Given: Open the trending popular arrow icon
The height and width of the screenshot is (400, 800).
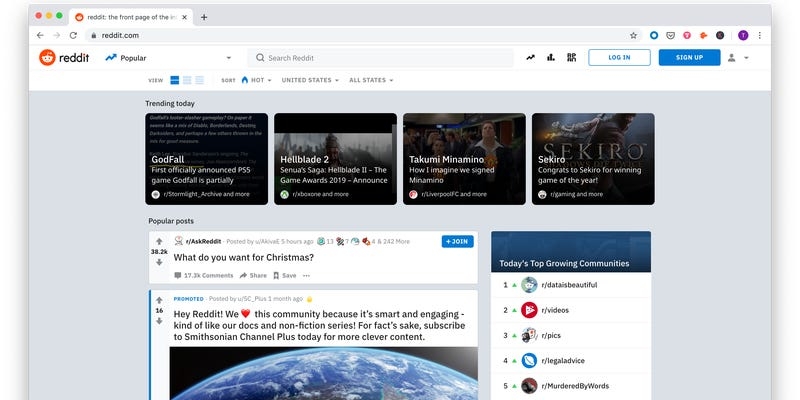Looking at the screenshot, I should tap(531, 58).
